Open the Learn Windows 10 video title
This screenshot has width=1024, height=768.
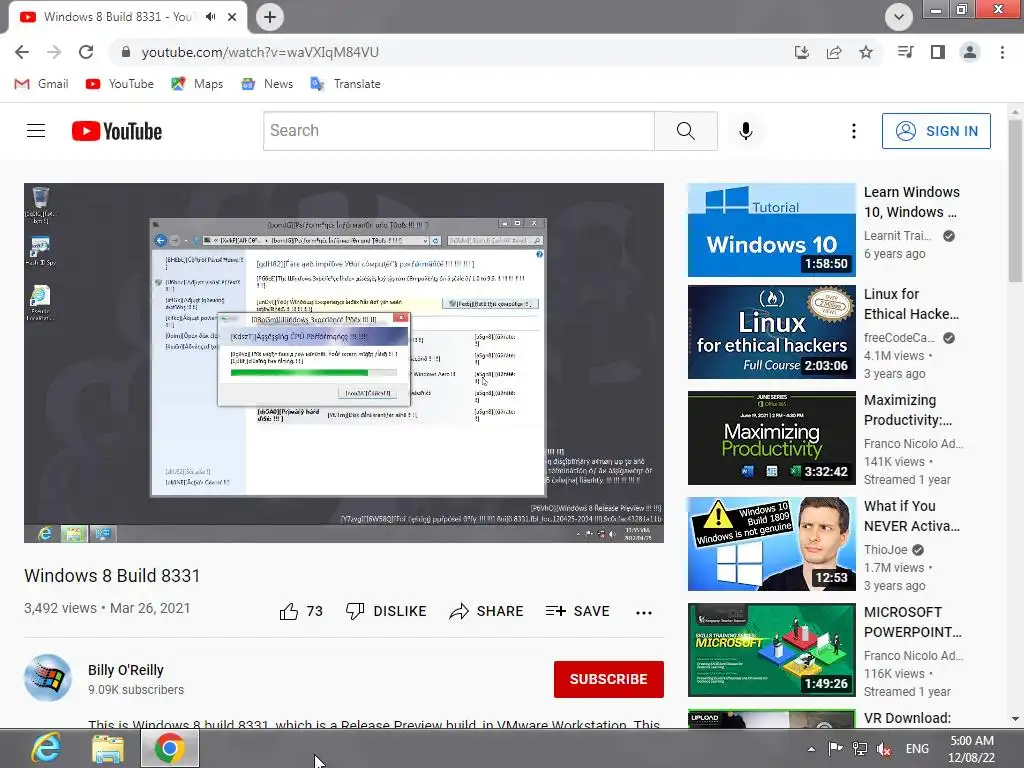[x=912, y=202]
